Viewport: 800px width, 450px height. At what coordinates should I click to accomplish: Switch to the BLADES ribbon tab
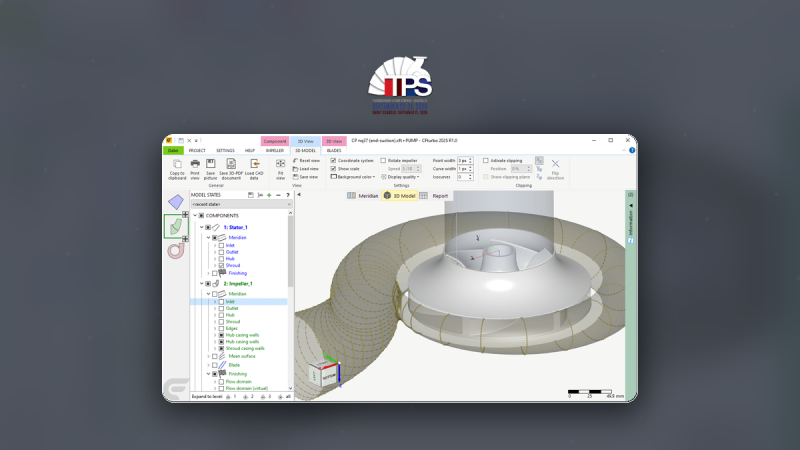[334, 151]
